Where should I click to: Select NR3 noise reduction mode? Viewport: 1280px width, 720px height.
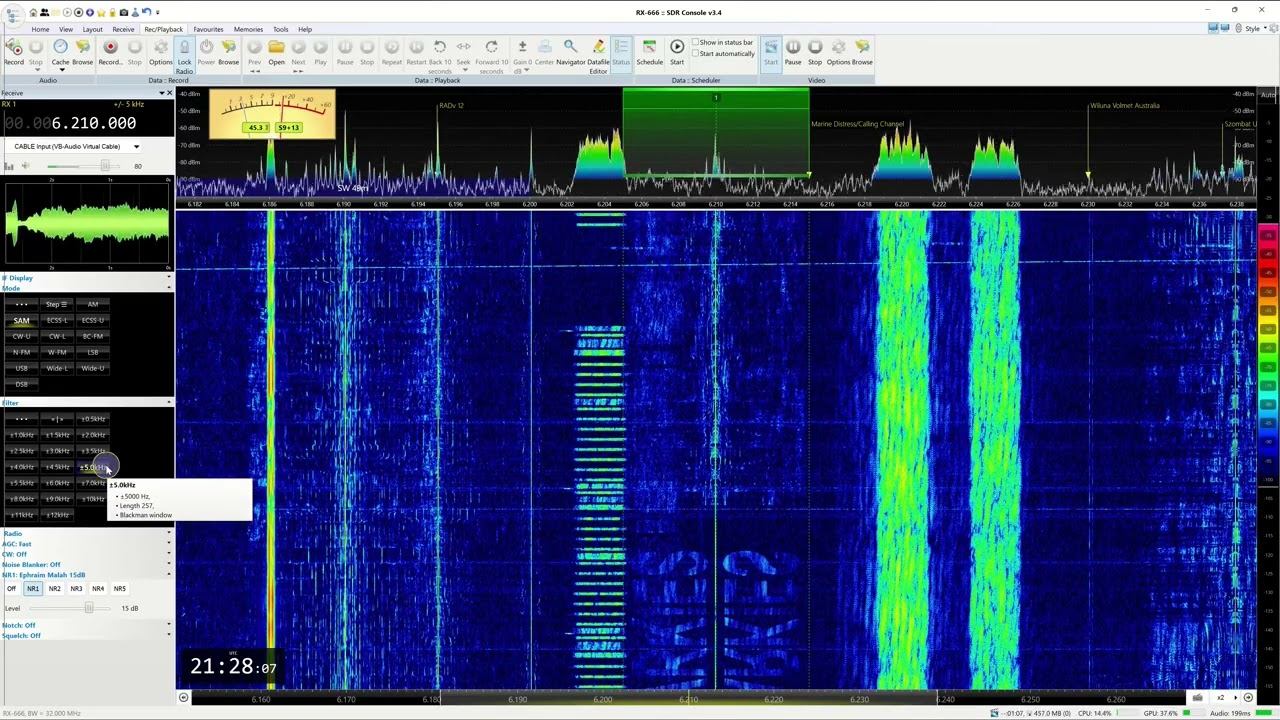(76, 589)
